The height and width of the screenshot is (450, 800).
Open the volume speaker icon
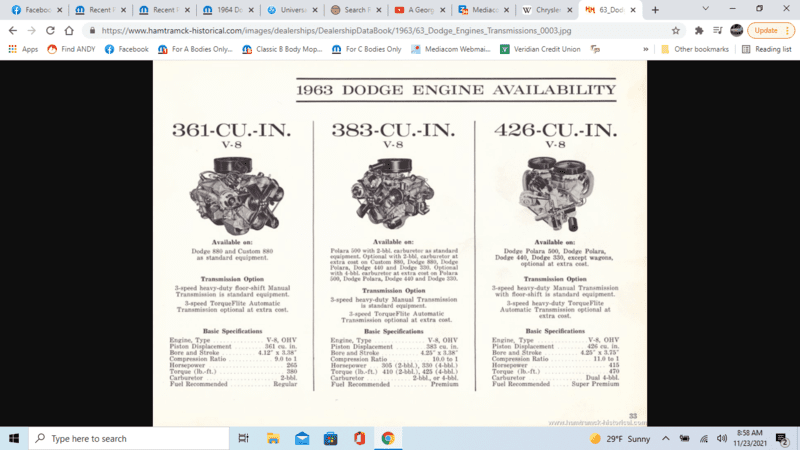(721, 439)
